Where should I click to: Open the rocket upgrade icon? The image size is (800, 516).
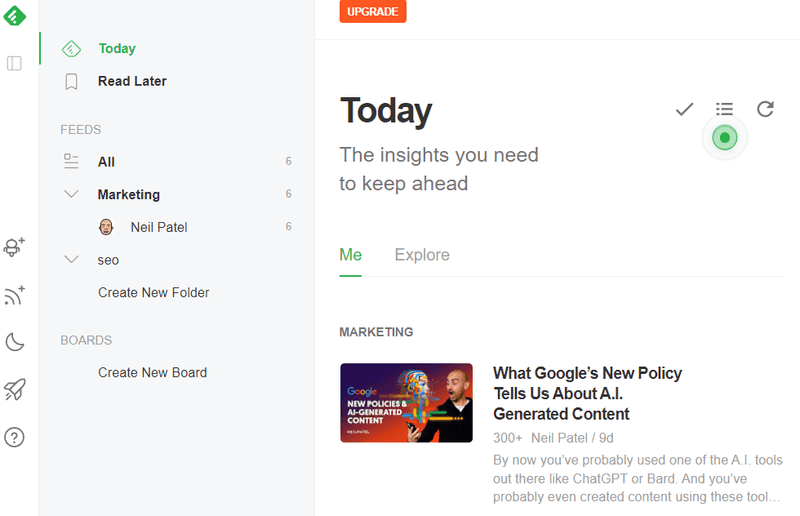click(x=15, y=390)
